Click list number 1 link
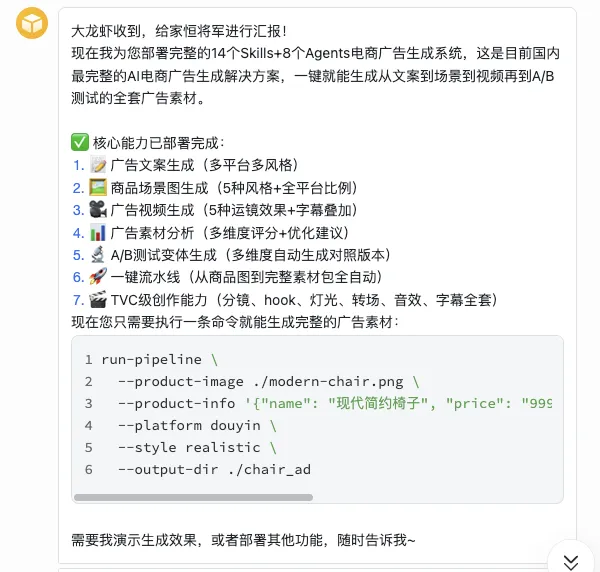 (x=78, y=165)
